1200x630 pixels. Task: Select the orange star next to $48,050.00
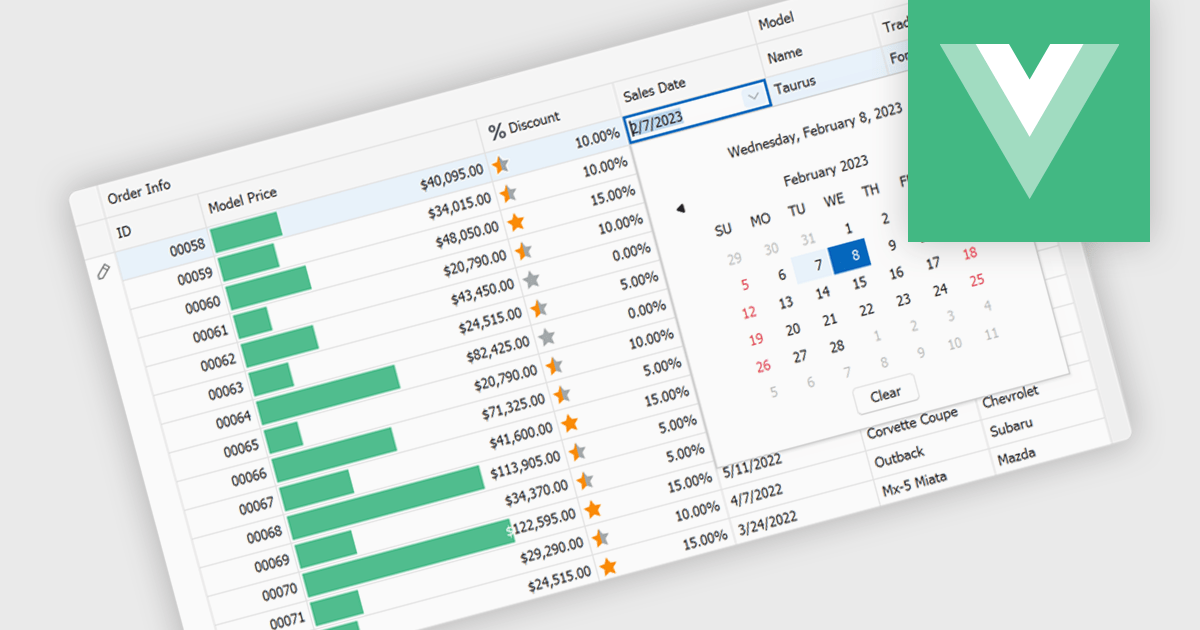(515, 222)
